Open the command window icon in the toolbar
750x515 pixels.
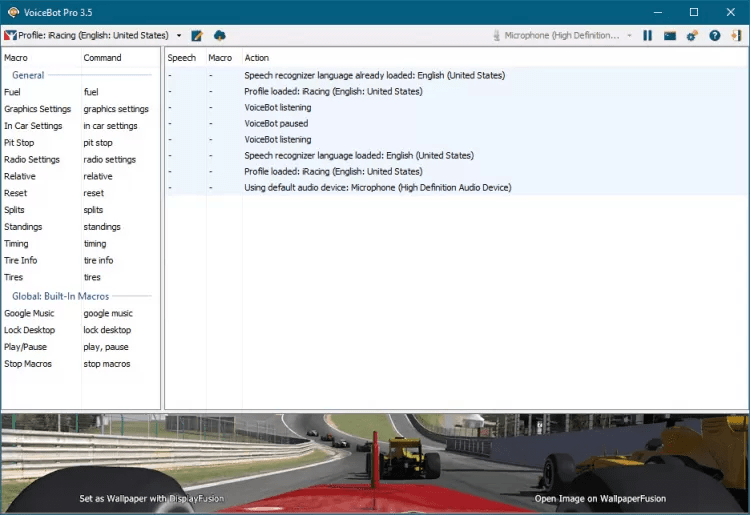670,35
